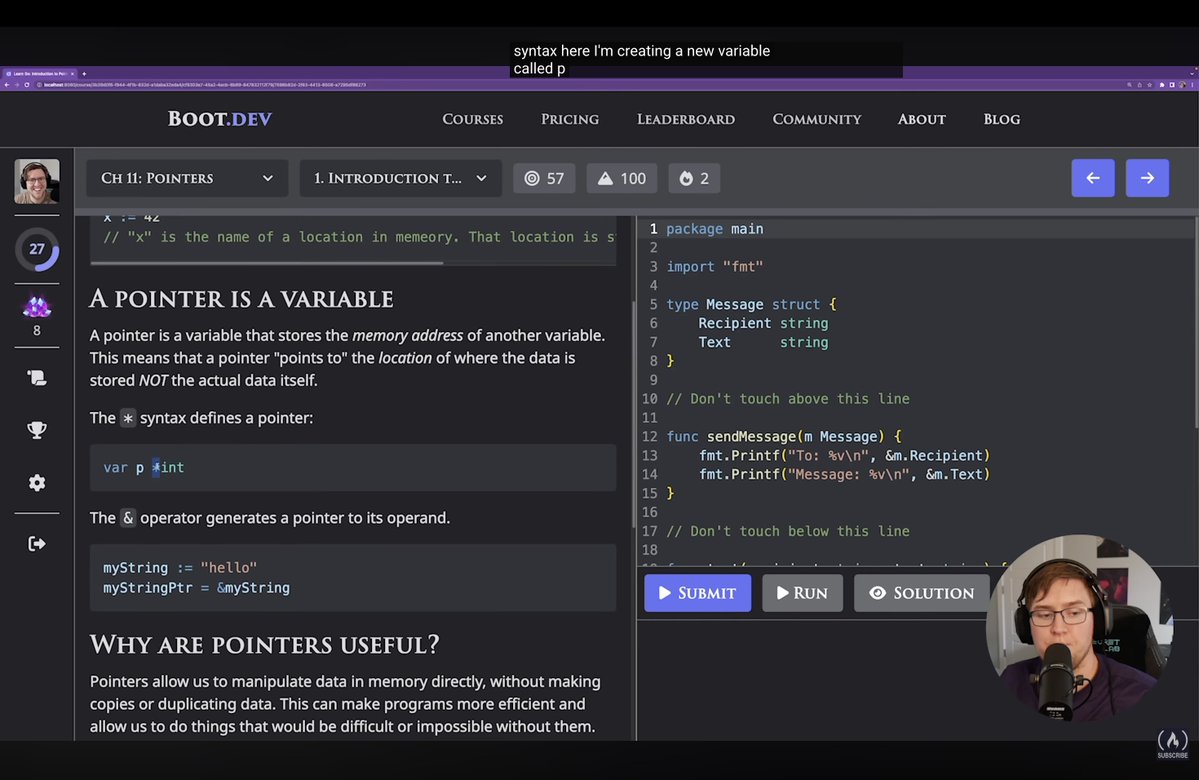Viewport: 1199px width, 780px height.
Task: Click the instructor webcam overlay
Action: pos(1079,629)
